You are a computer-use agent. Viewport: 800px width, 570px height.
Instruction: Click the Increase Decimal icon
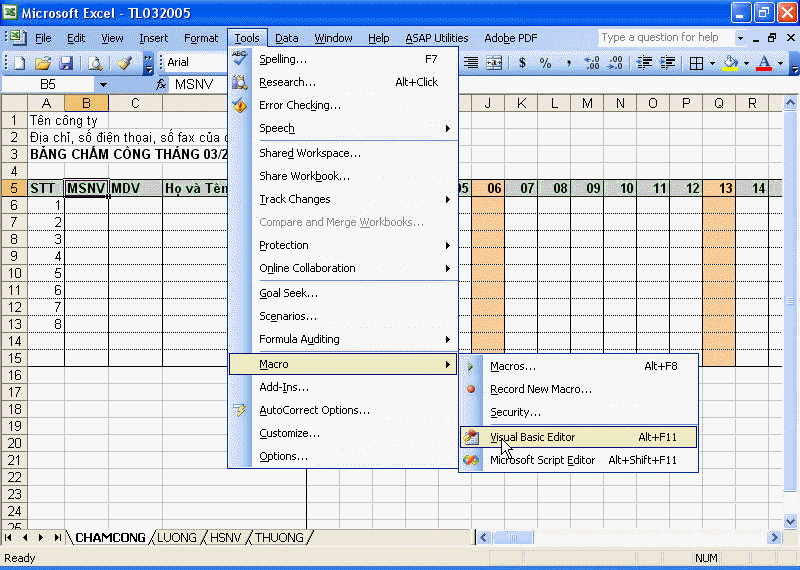pyautogui.click(x=591, y=63)
